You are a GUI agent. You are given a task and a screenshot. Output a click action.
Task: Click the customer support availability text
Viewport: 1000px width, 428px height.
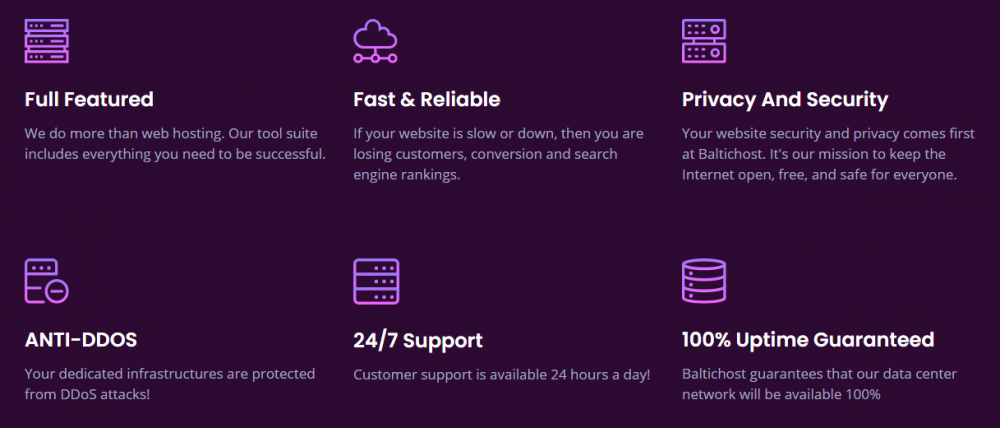[501, 374]
